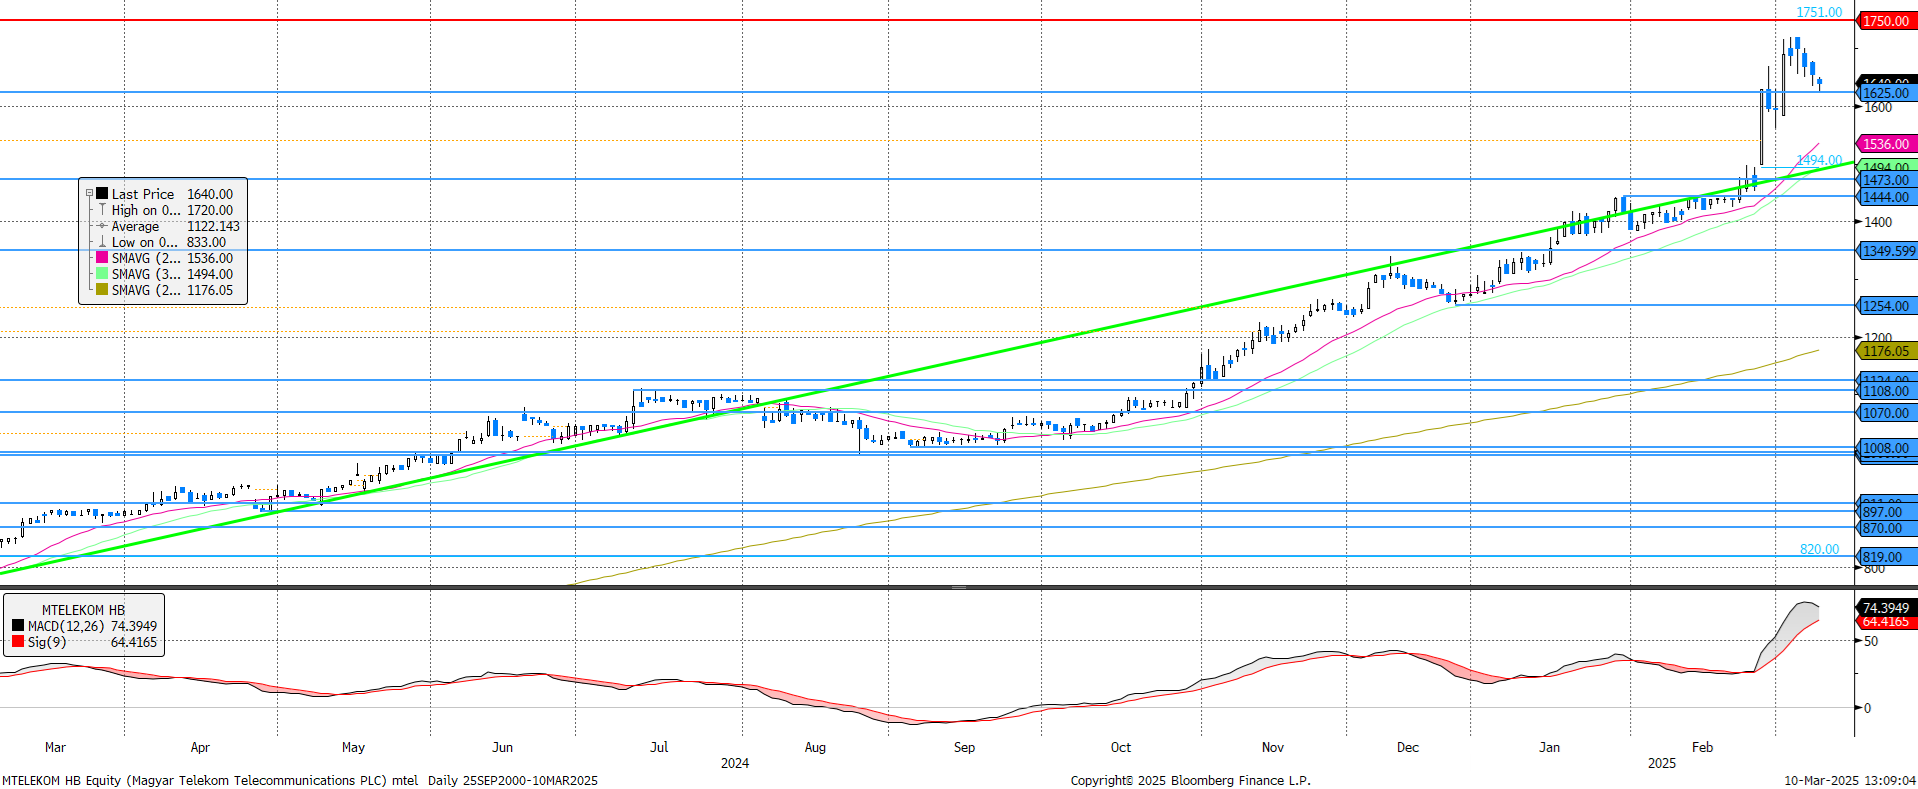Click the Mar label on time axis

(x=55, y=747)
